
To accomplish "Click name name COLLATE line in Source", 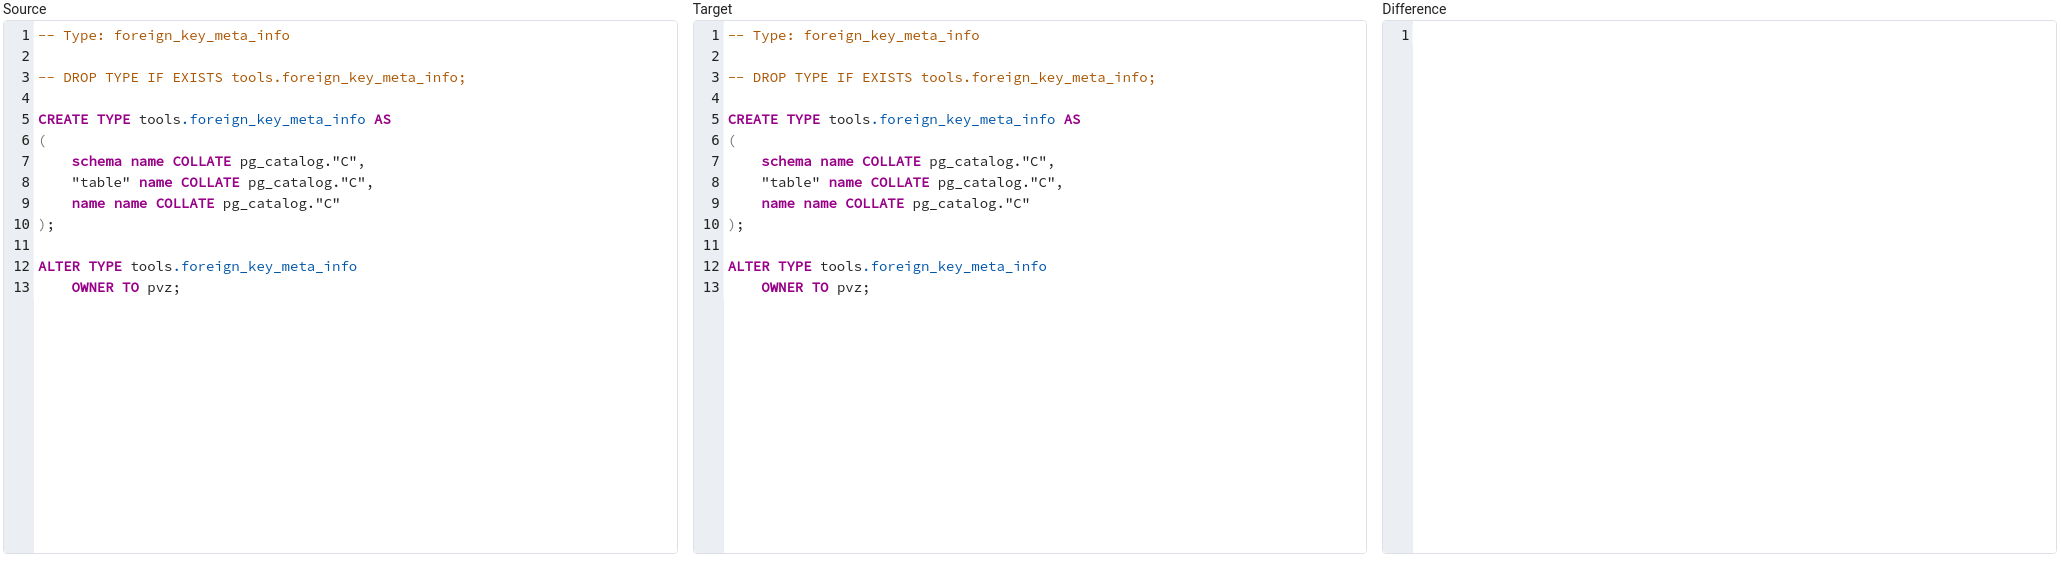I will (x=206, y=203).
